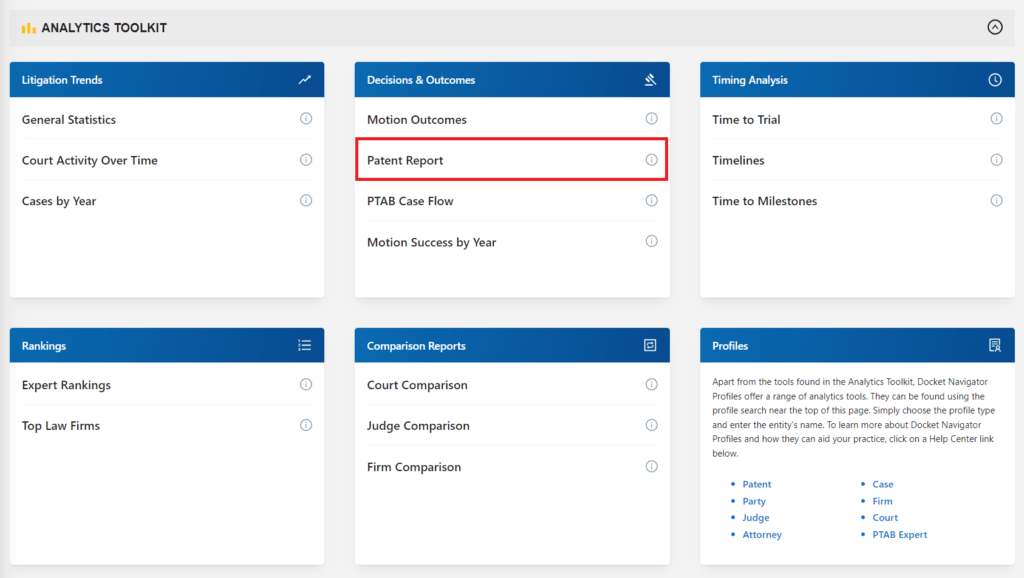
Task: Show info for Patent Report
Action: [651, 160]
